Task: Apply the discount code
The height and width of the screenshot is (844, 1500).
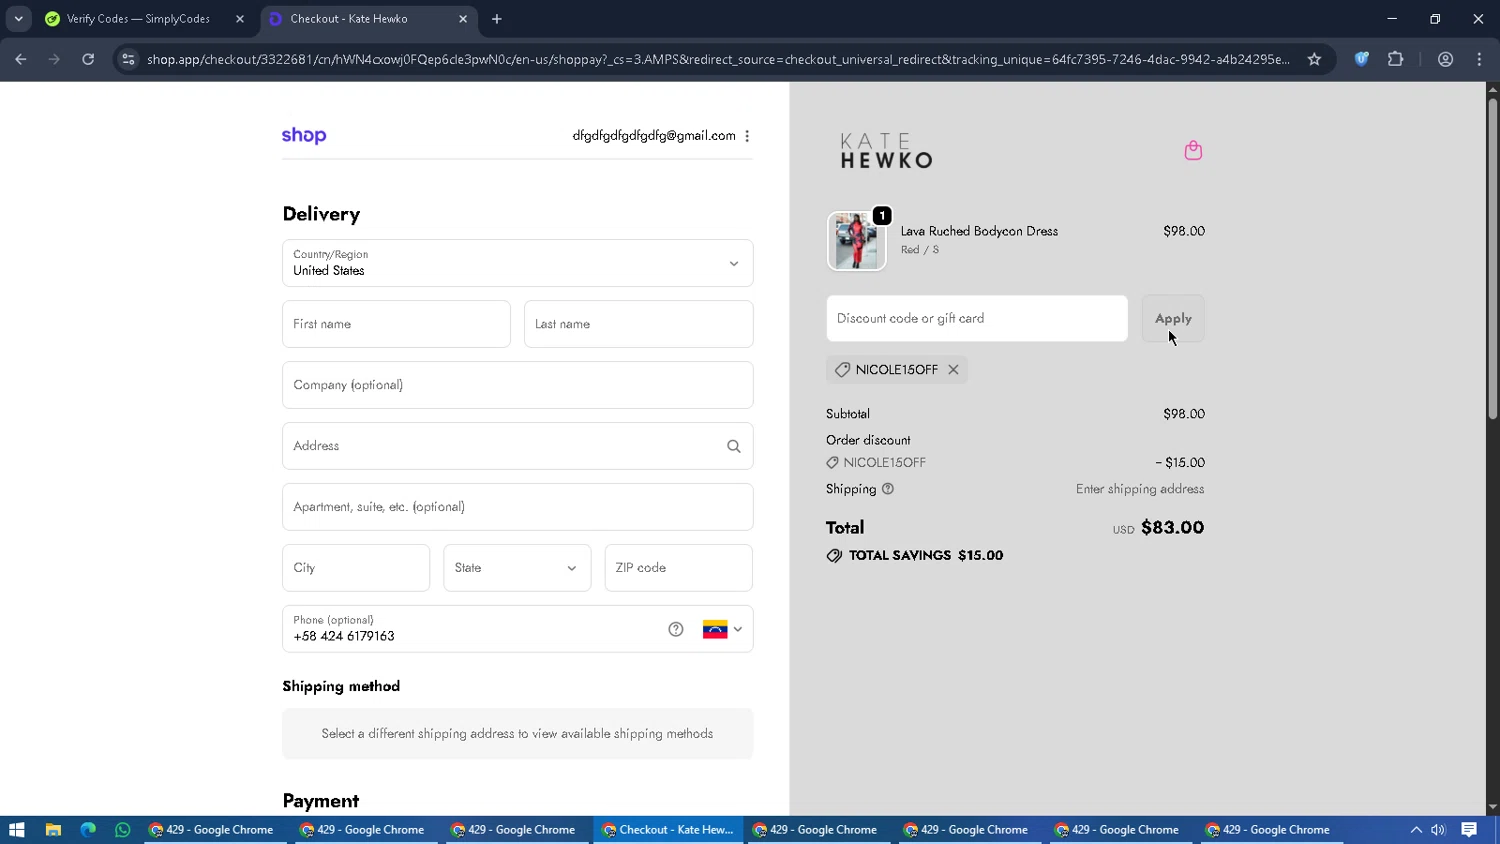Action: coord(1173,319)
